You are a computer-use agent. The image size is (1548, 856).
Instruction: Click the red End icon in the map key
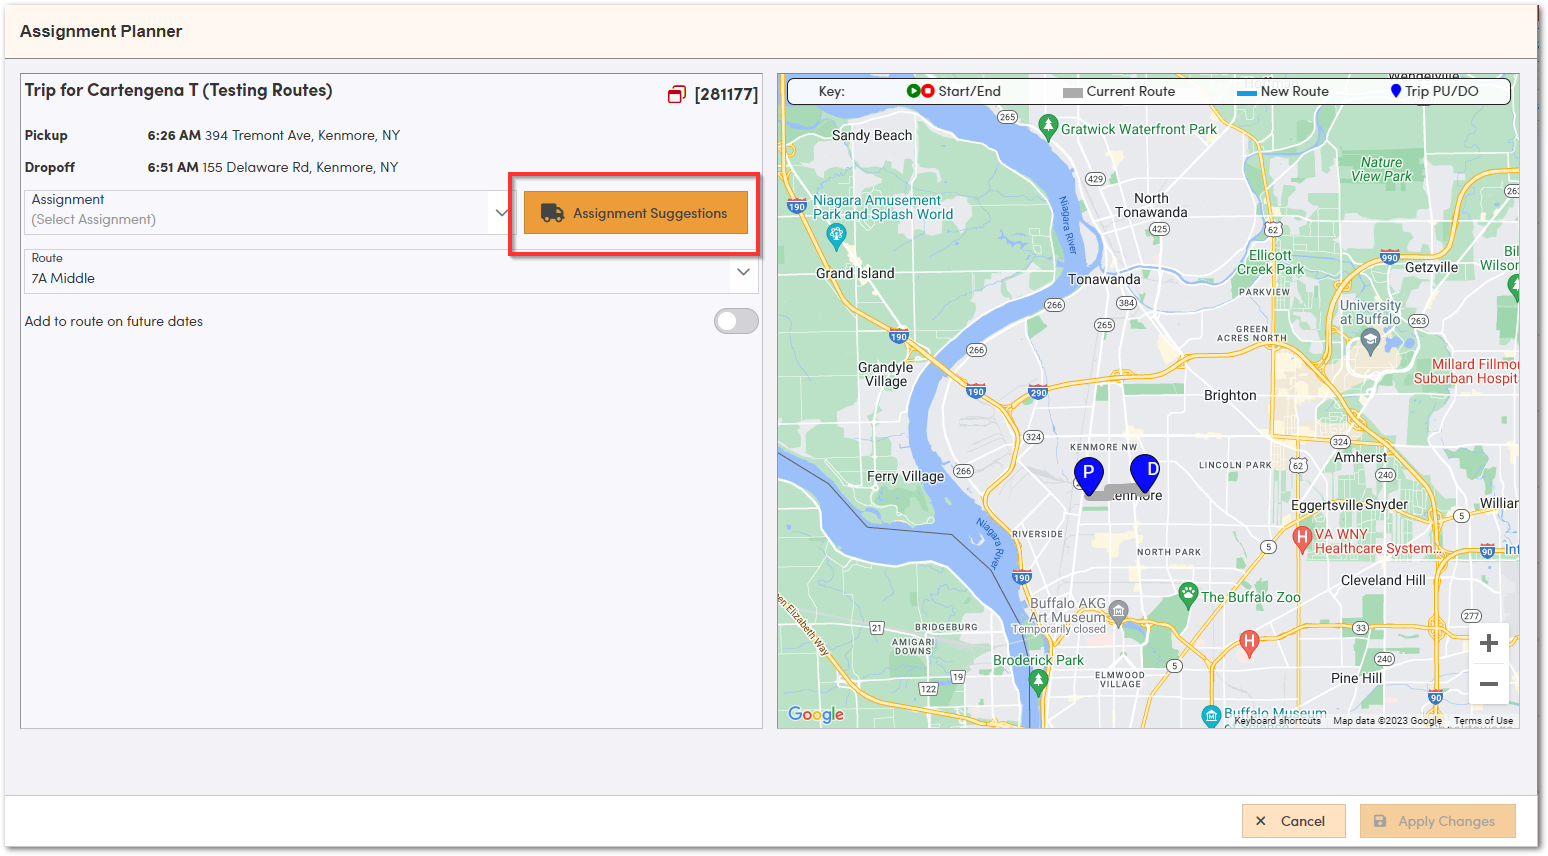click(930, 91)
